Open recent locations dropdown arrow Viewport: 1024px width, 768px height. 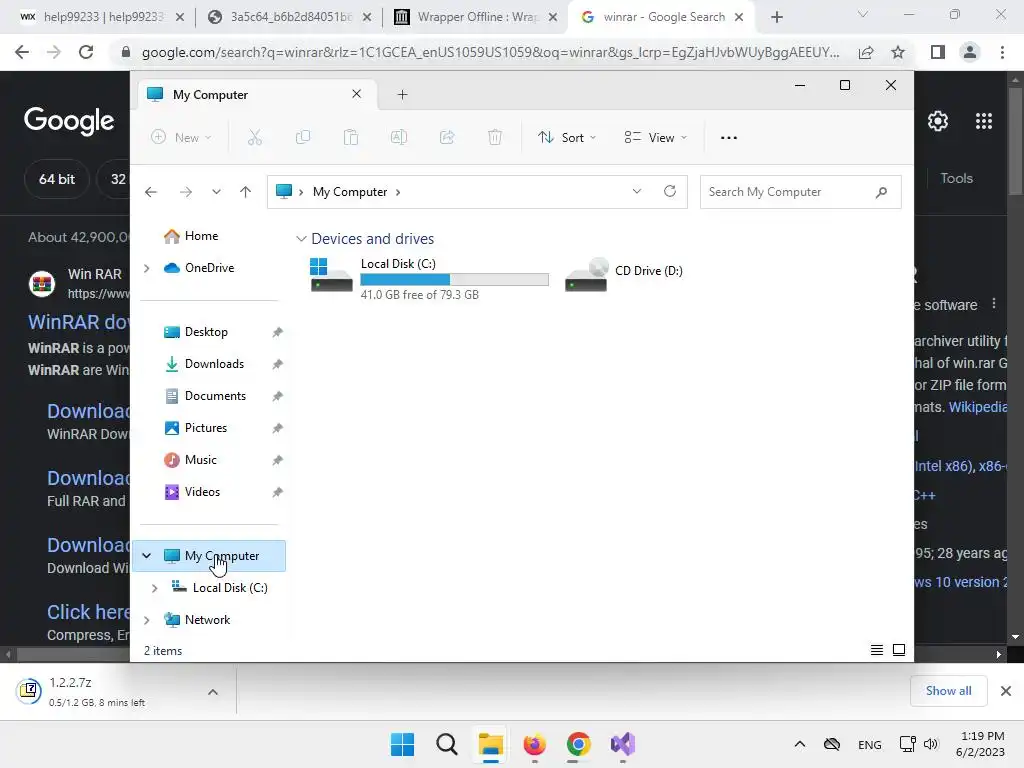pos(216,192)
